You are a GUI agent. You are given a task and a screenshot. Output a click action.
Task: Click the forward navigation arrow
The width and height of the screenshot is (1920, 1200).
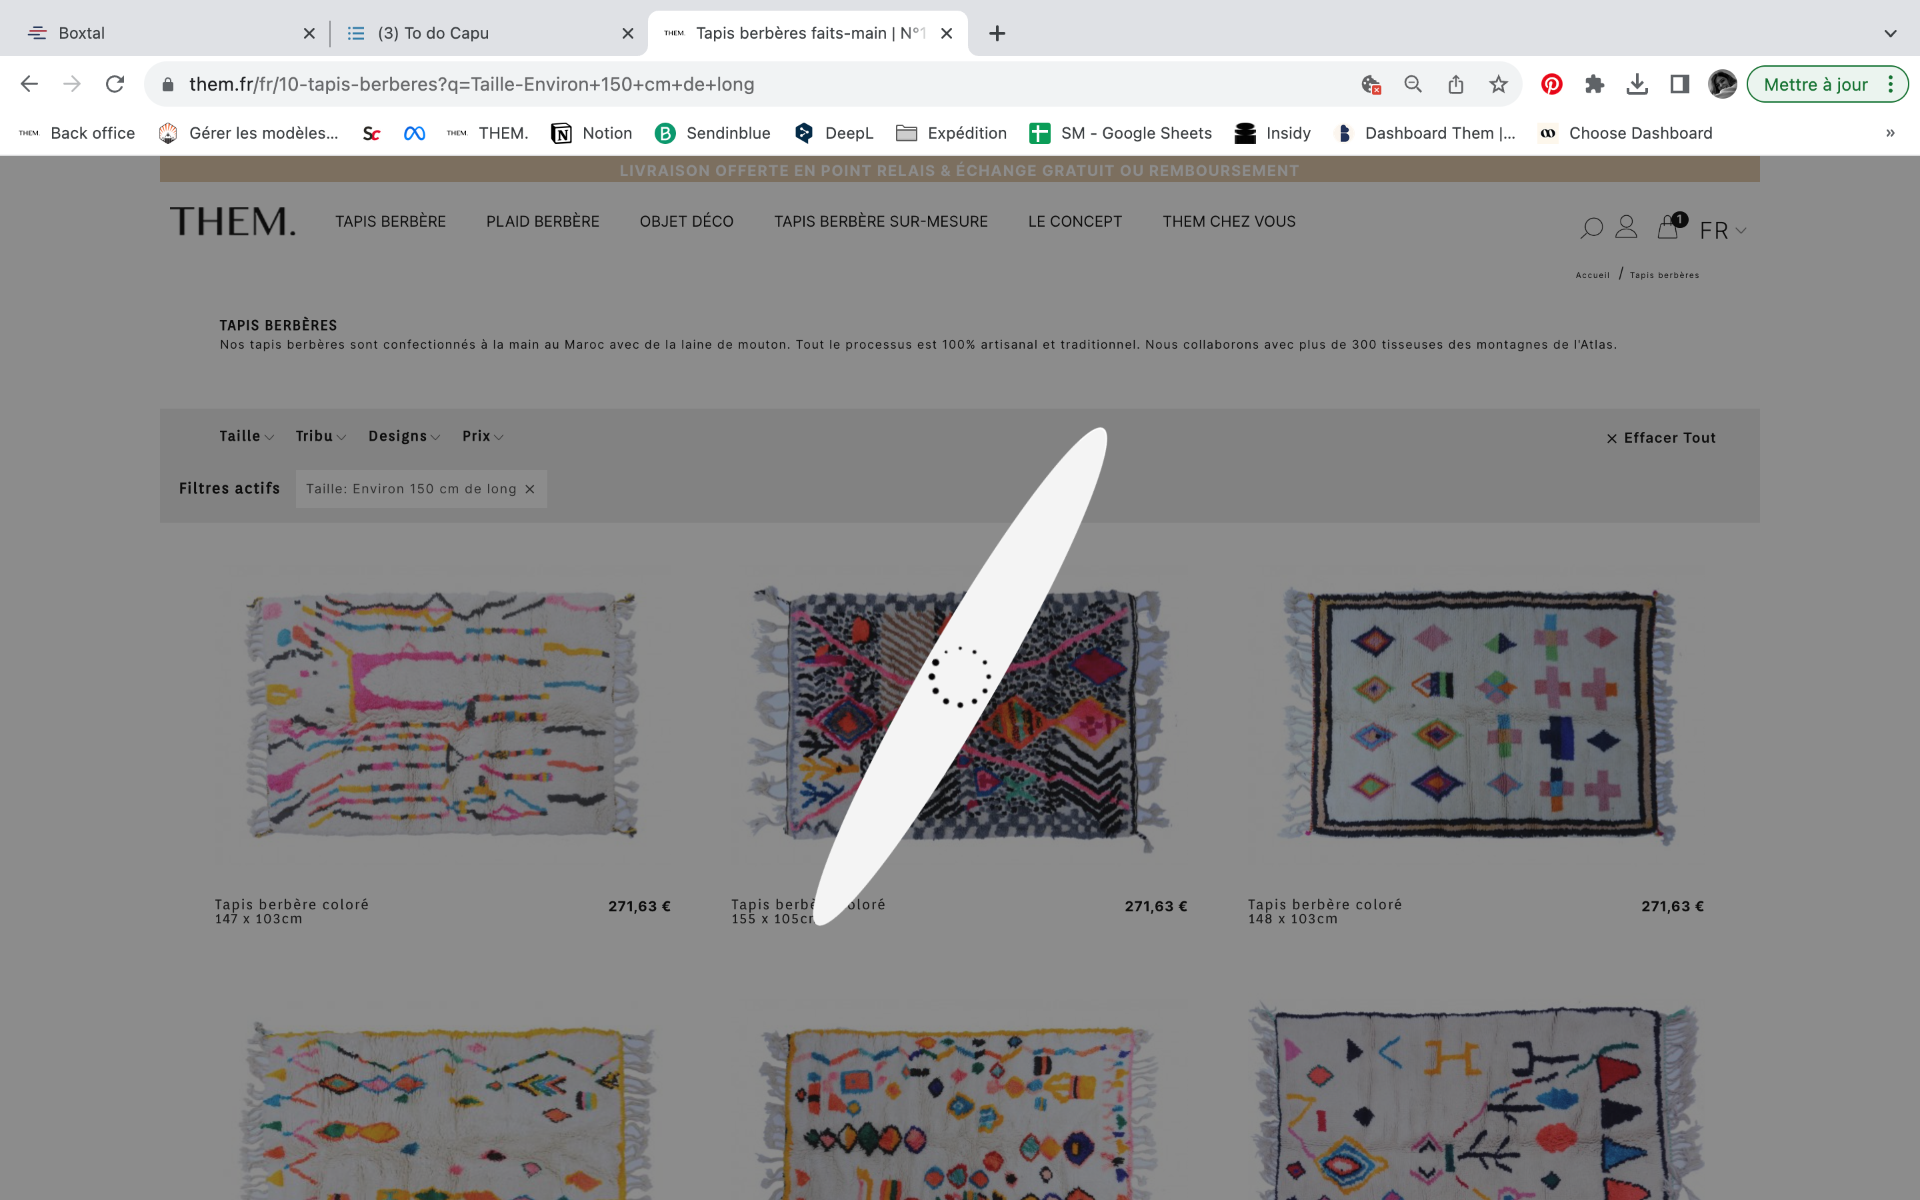pos(72,84)
